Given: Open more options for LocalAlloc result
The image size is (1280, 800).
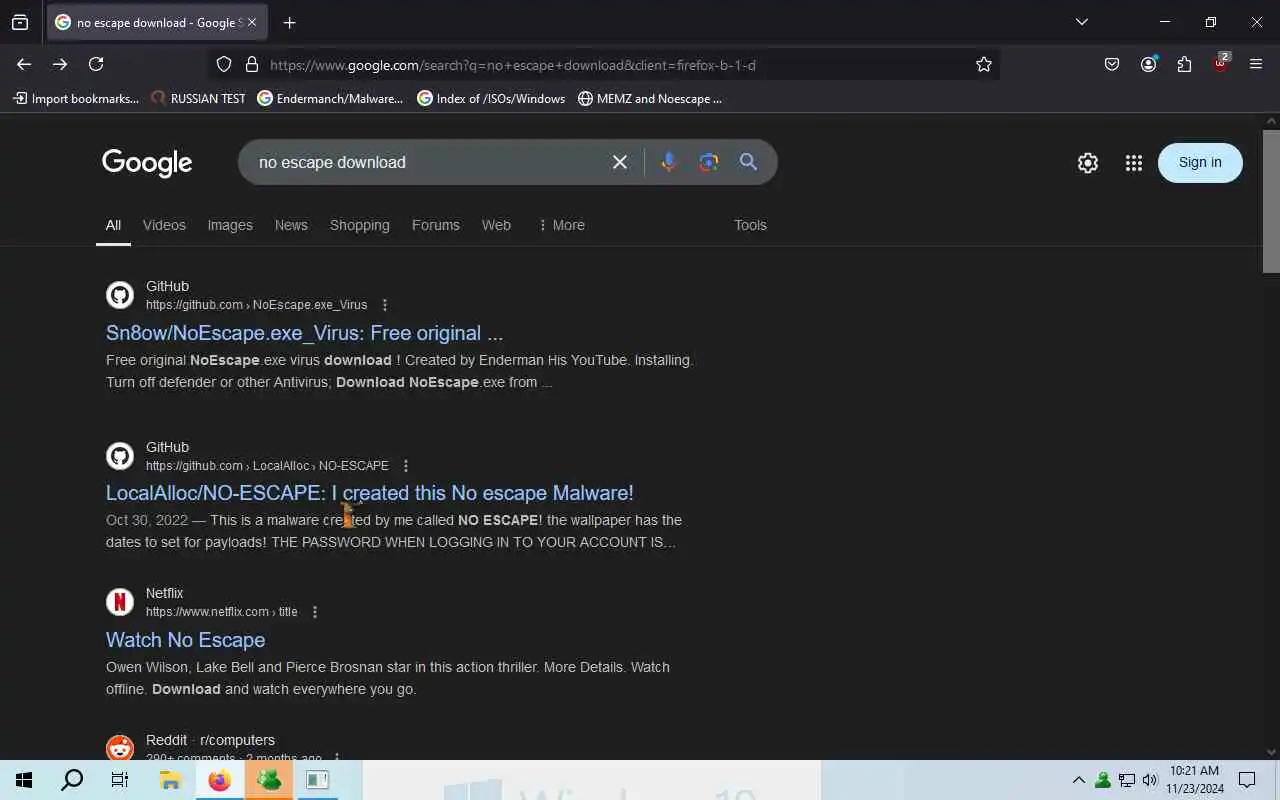Looking at the screenshot, I should click(406, 466).
